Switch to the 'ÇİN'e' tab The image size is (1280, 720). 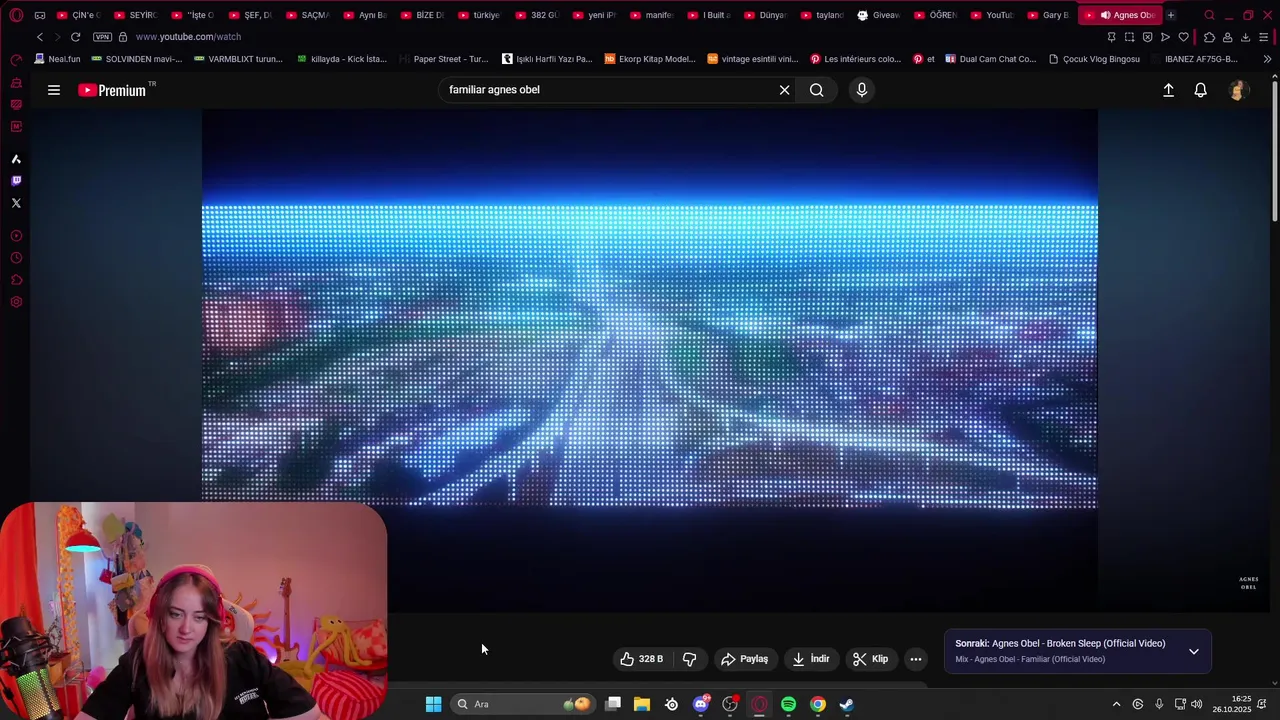click(77, 15)
